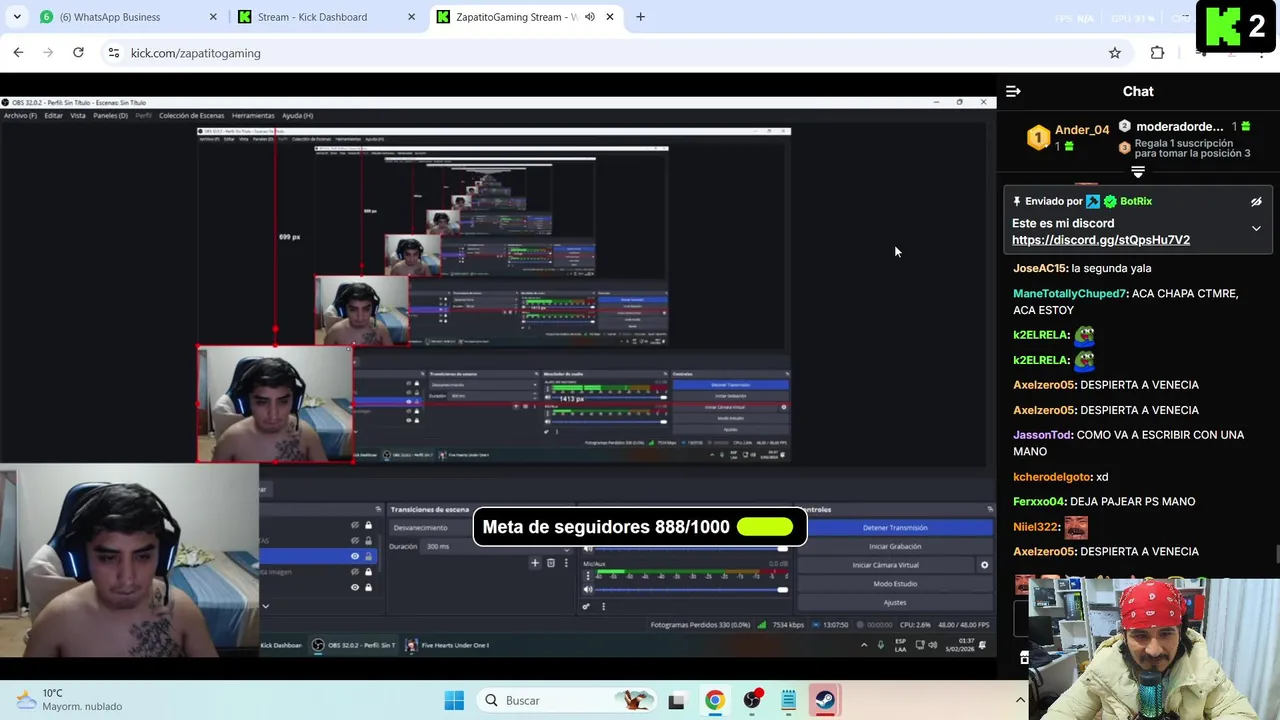The height and width of the screenshot is (720, 1280).
Task: View site information icon beside URL
Action: (x=113, y=53)
